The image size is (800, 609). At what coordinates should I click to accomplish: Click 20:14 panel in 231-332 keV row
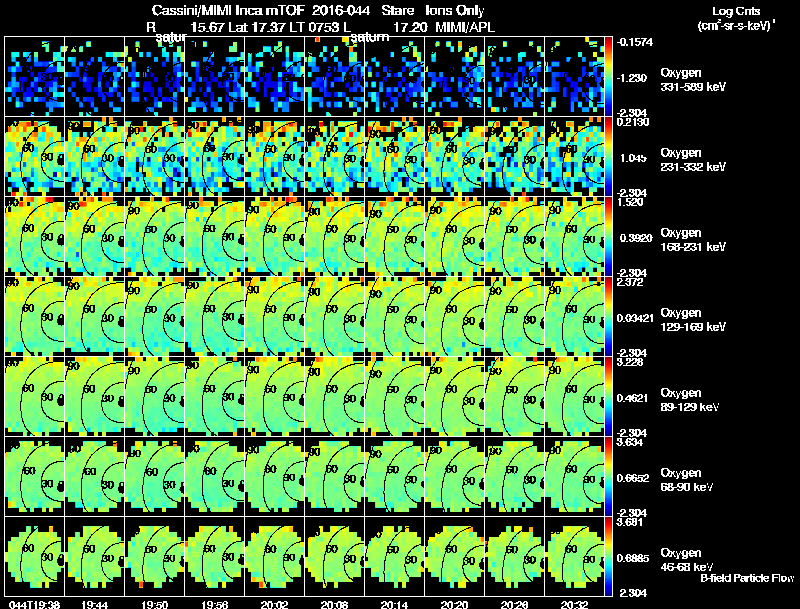pos(394,156)
